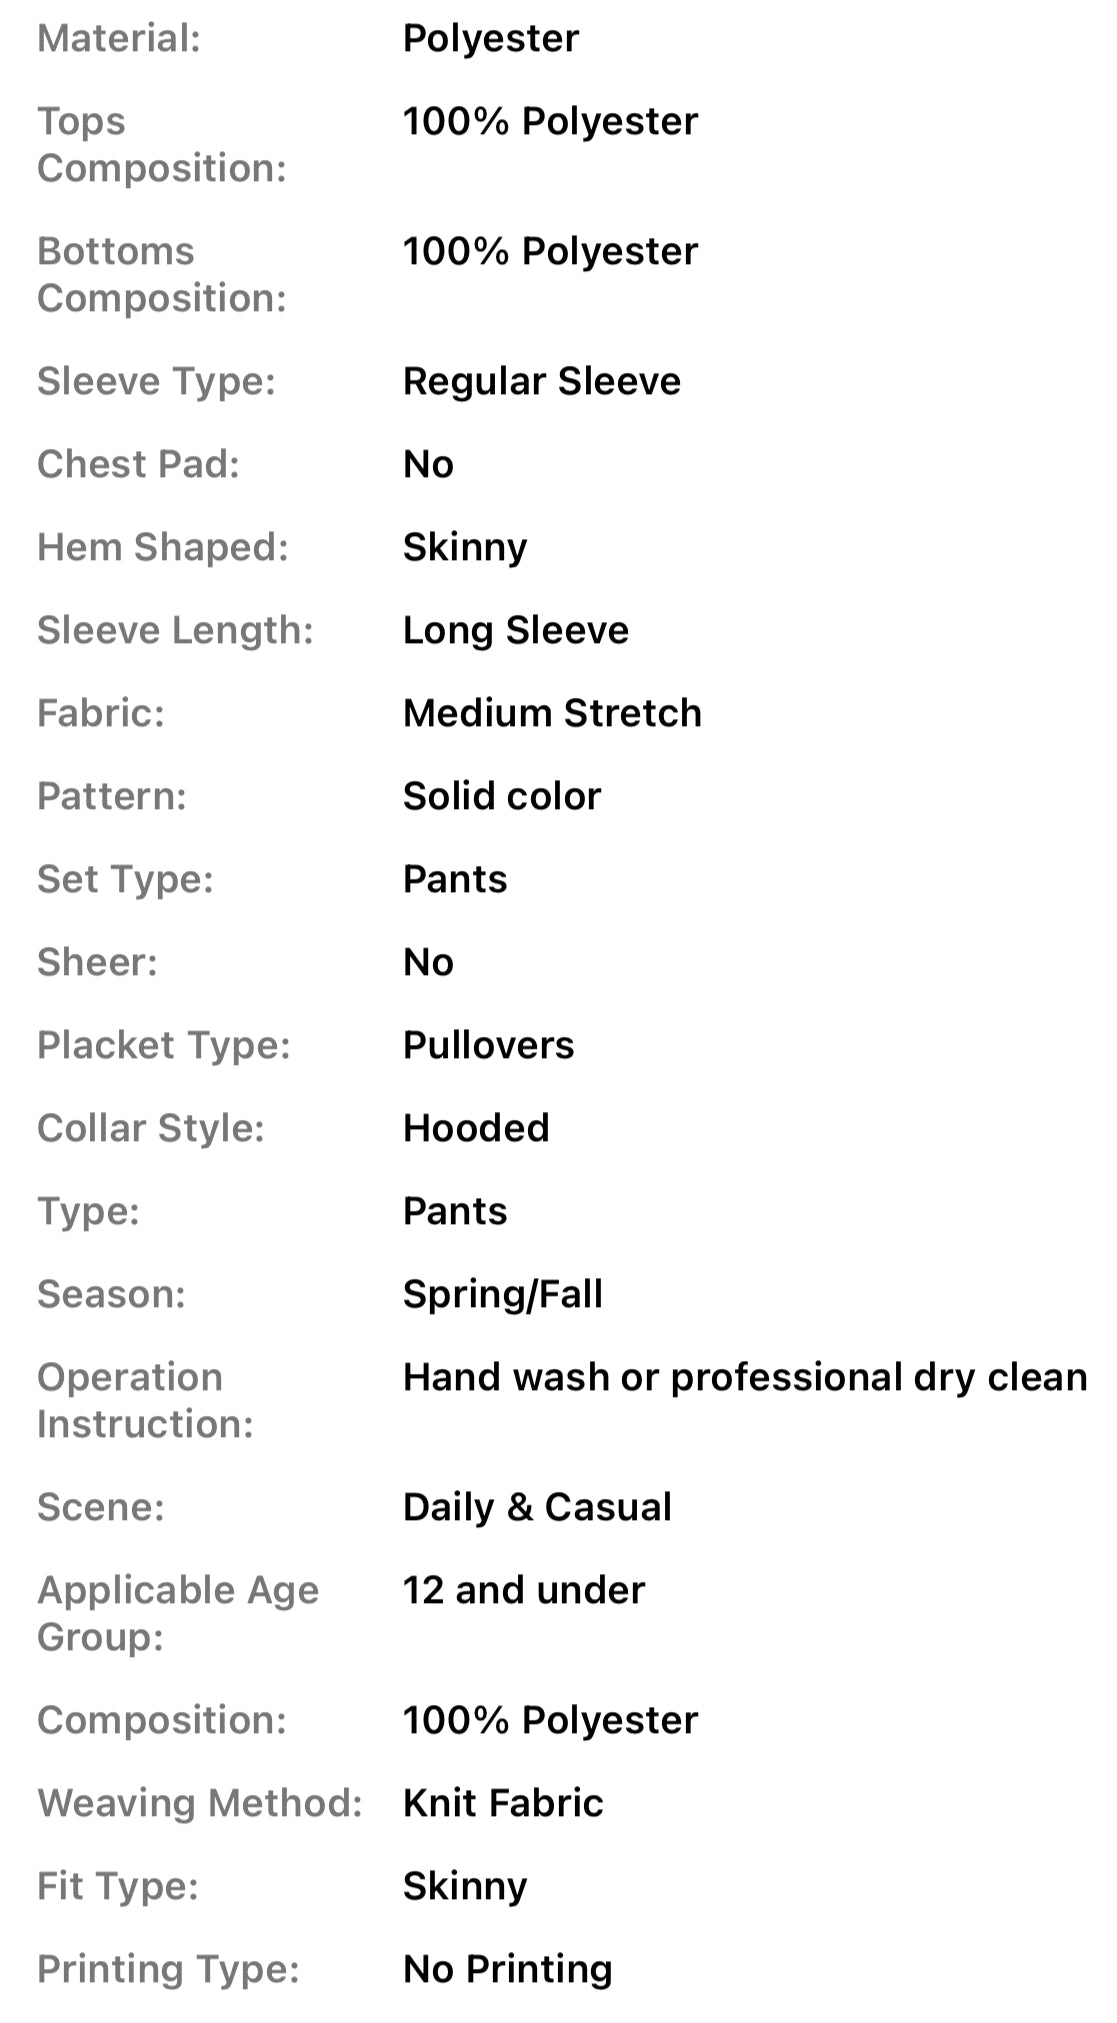Select the Pullovers placket value
This screenshot has height=2023, width=1117.
click(488, 1045)
